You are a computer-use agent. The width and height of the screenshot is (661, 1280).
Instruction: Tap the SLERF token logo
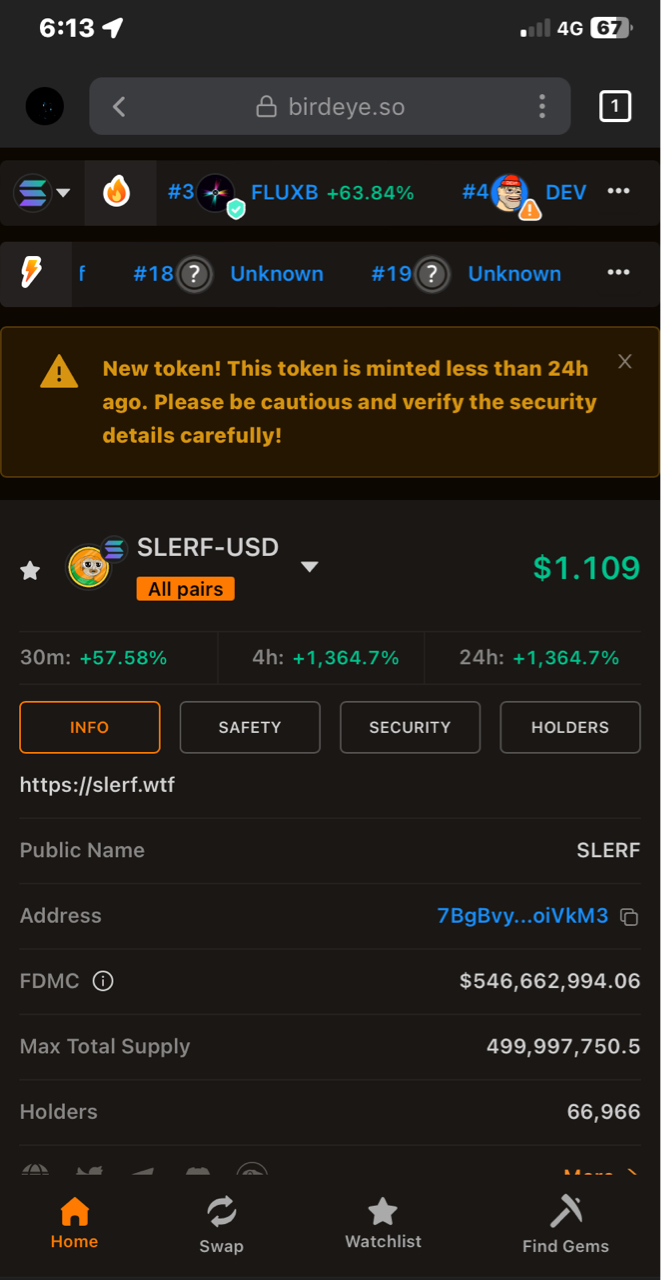click(x=89, y=567)
